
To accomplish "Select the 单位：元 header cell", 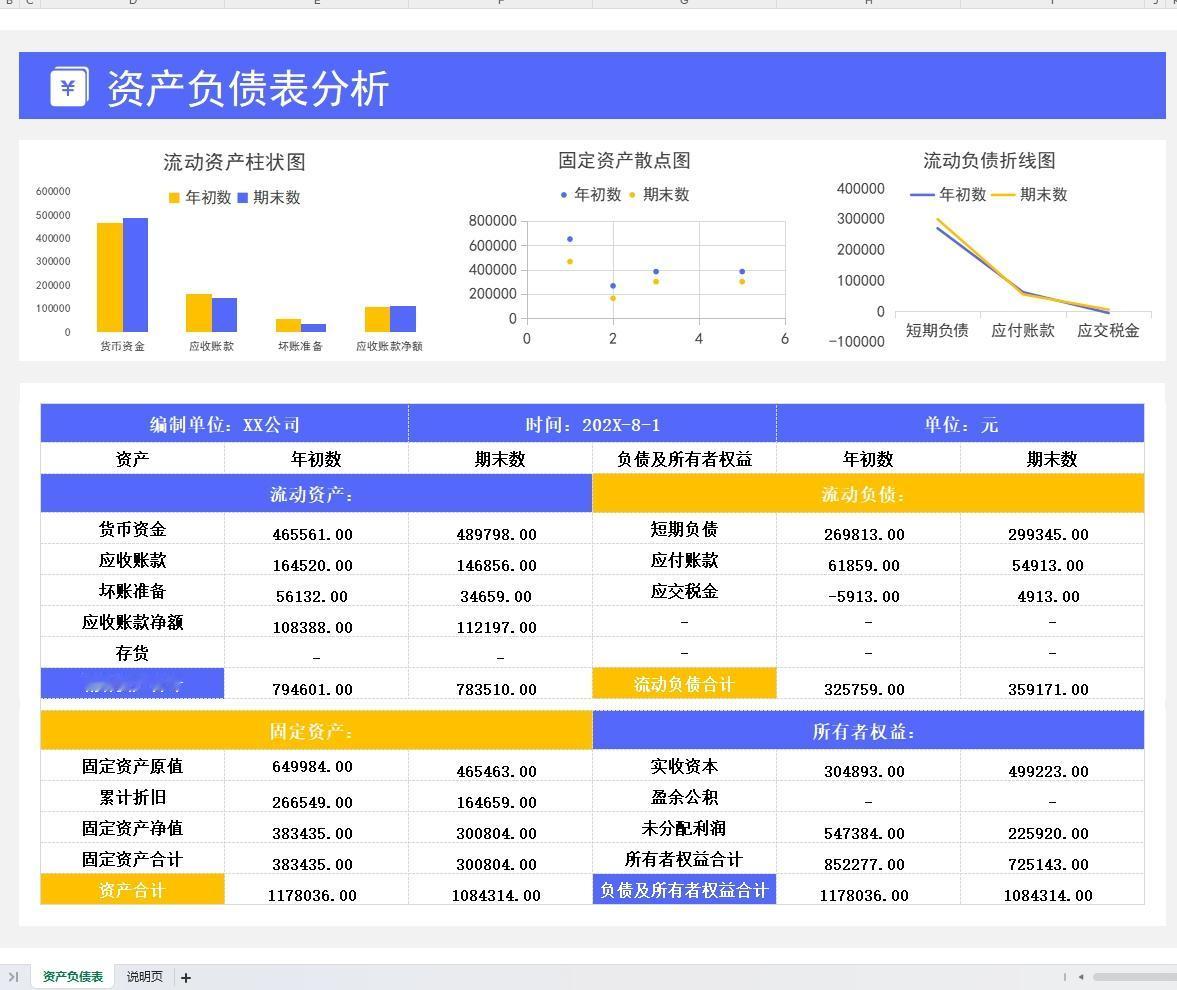I will 961,424.
